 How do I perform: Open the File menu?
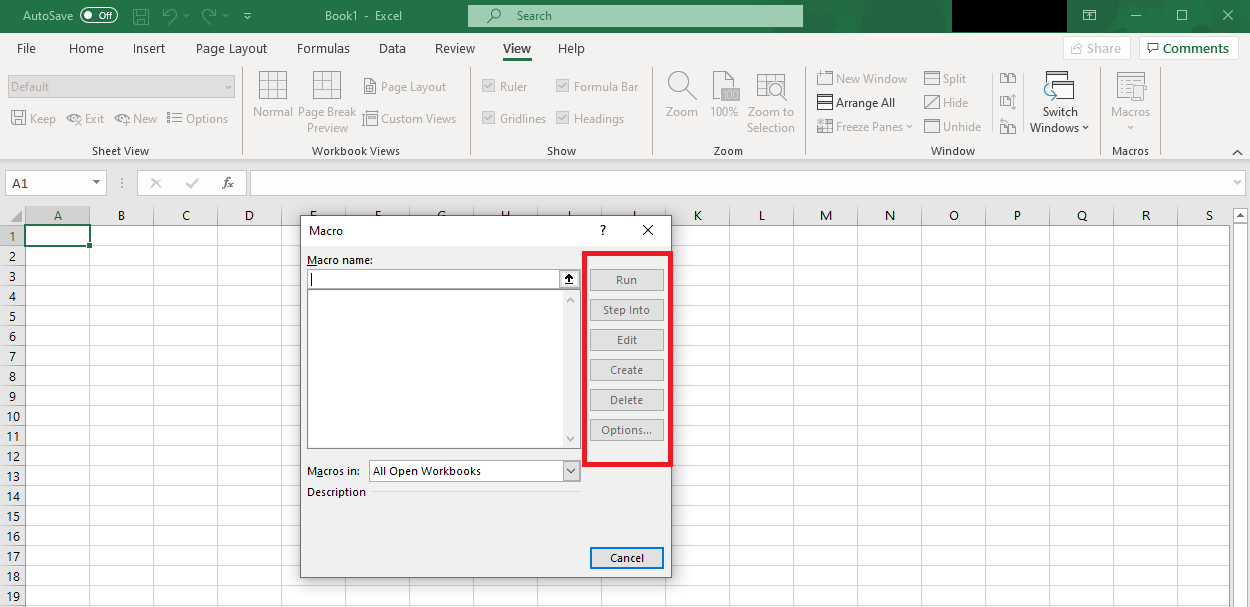[26, 48]
